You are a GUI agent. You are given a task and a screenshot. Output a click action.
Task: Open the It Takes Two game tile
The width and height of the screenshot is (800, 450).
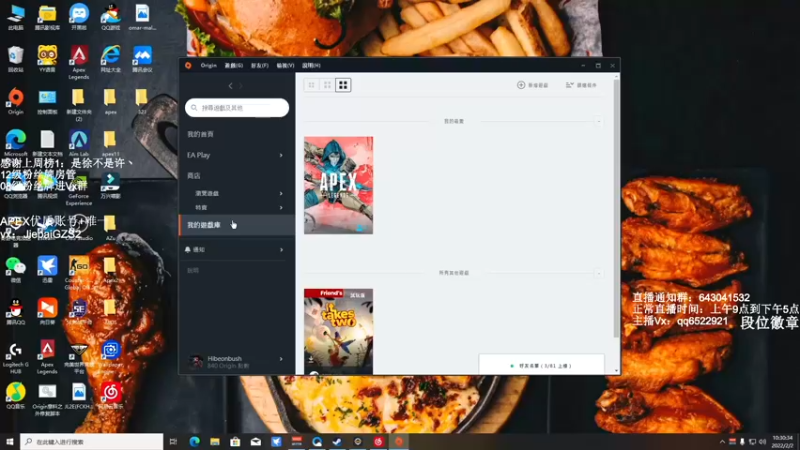[x=338, y=332]
